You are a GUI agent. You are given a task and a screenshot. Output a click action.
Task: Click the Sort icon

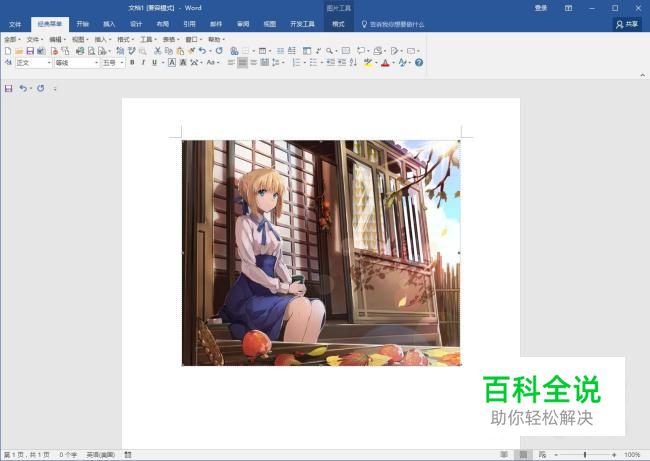click(353, 63)
